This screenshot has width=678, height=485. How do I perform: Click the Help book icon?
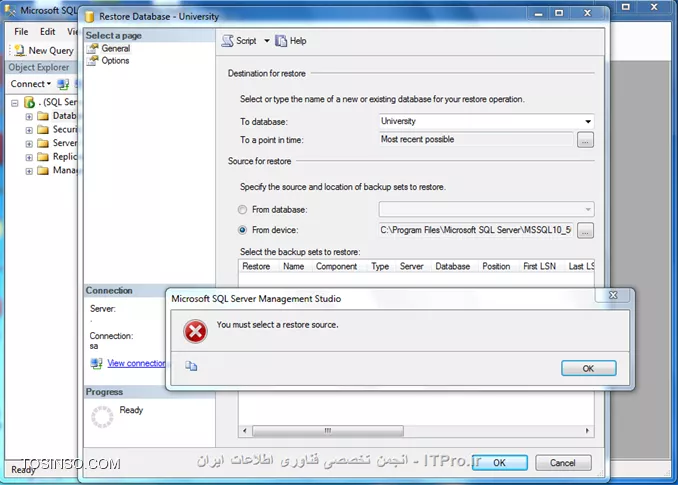281,41
